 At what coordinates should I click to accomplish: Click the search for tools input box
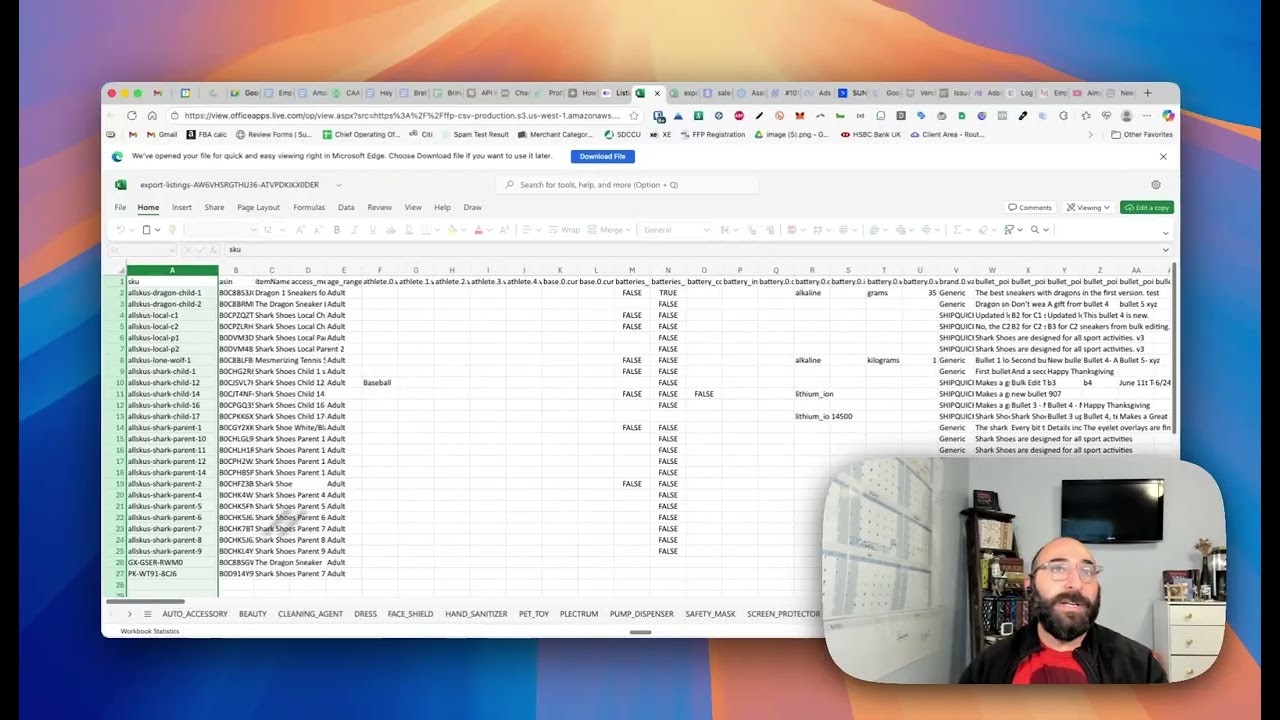click(x=627, y=185)
